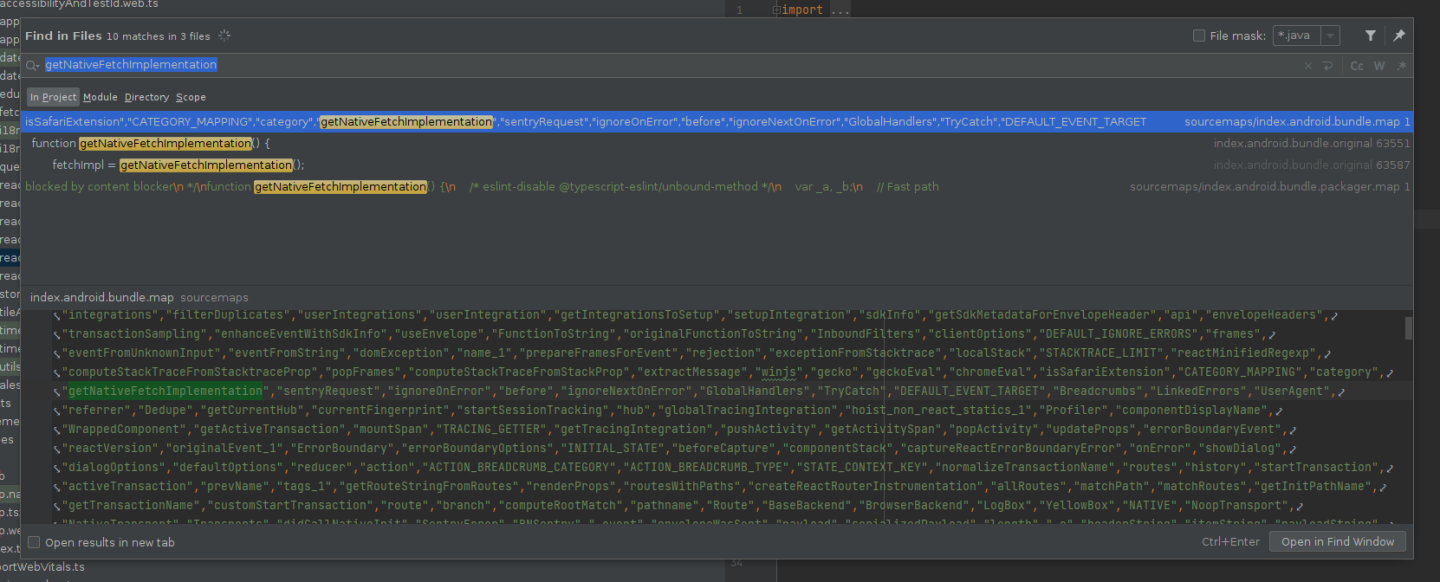The width and height of the screenshot is (1440, 582).
Task: Switch to Scope tab
Action: pos(191,97)
